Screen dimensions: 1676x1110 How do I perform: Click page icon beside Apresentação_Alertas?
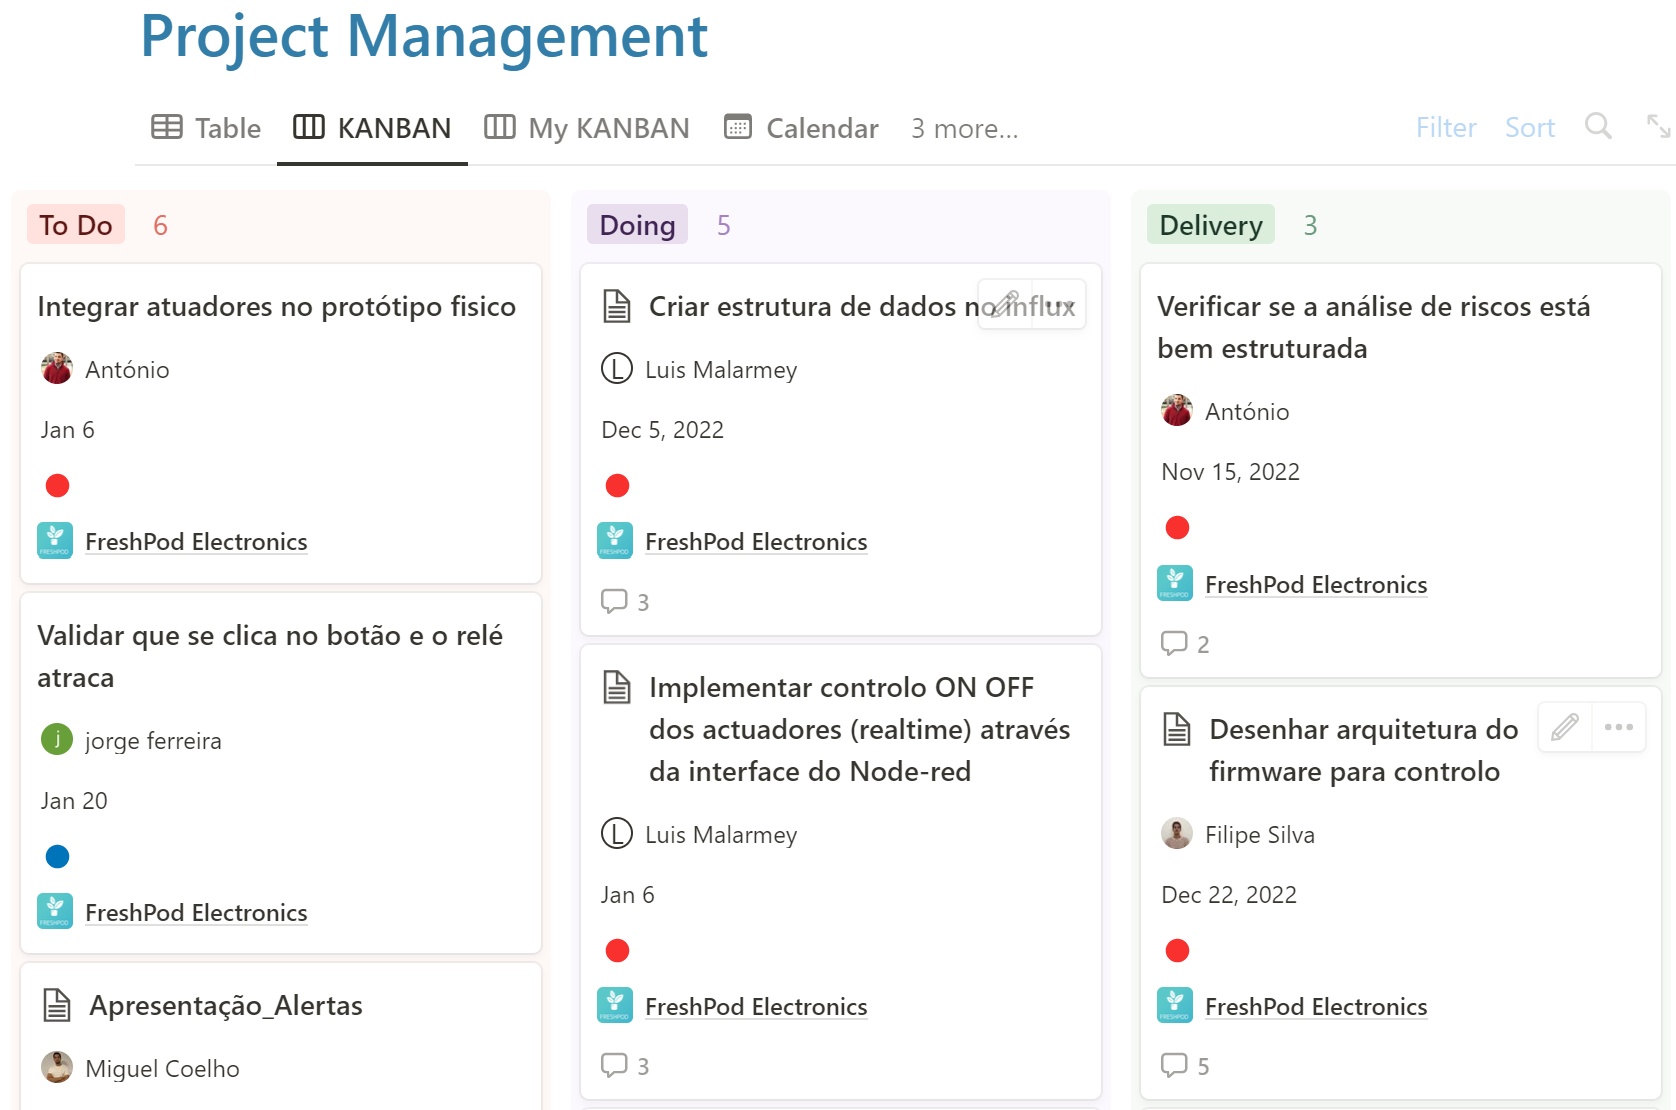pyautogui.click(x=57, y=1005)
